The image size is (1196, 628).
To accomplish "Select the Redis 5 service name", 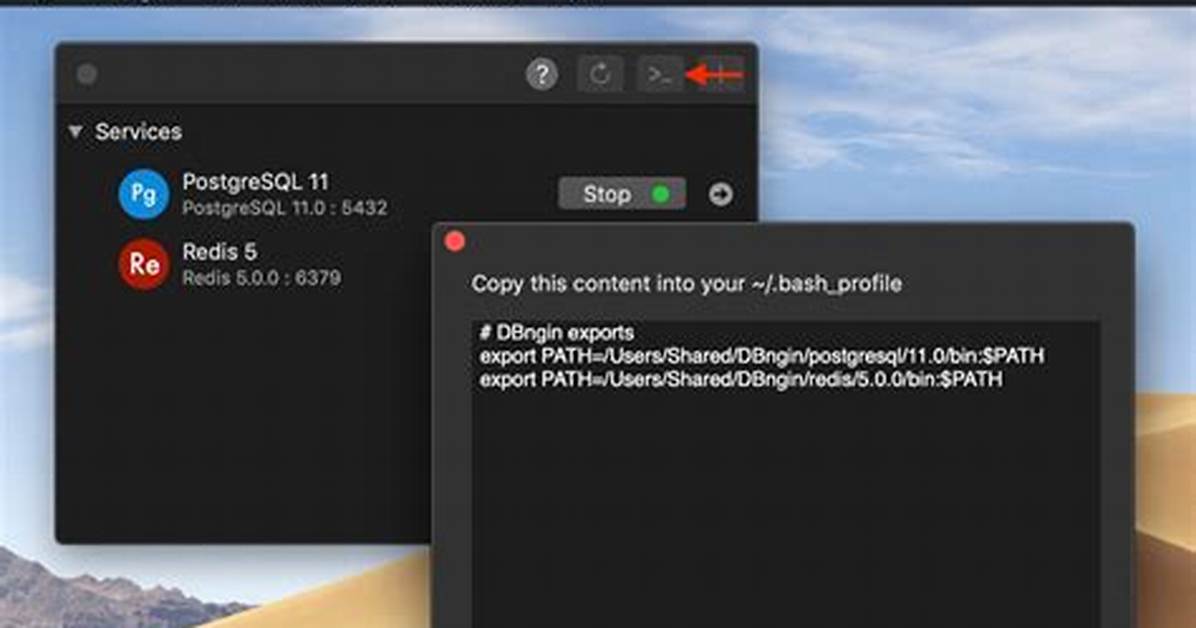I will (x=220, y=252).
